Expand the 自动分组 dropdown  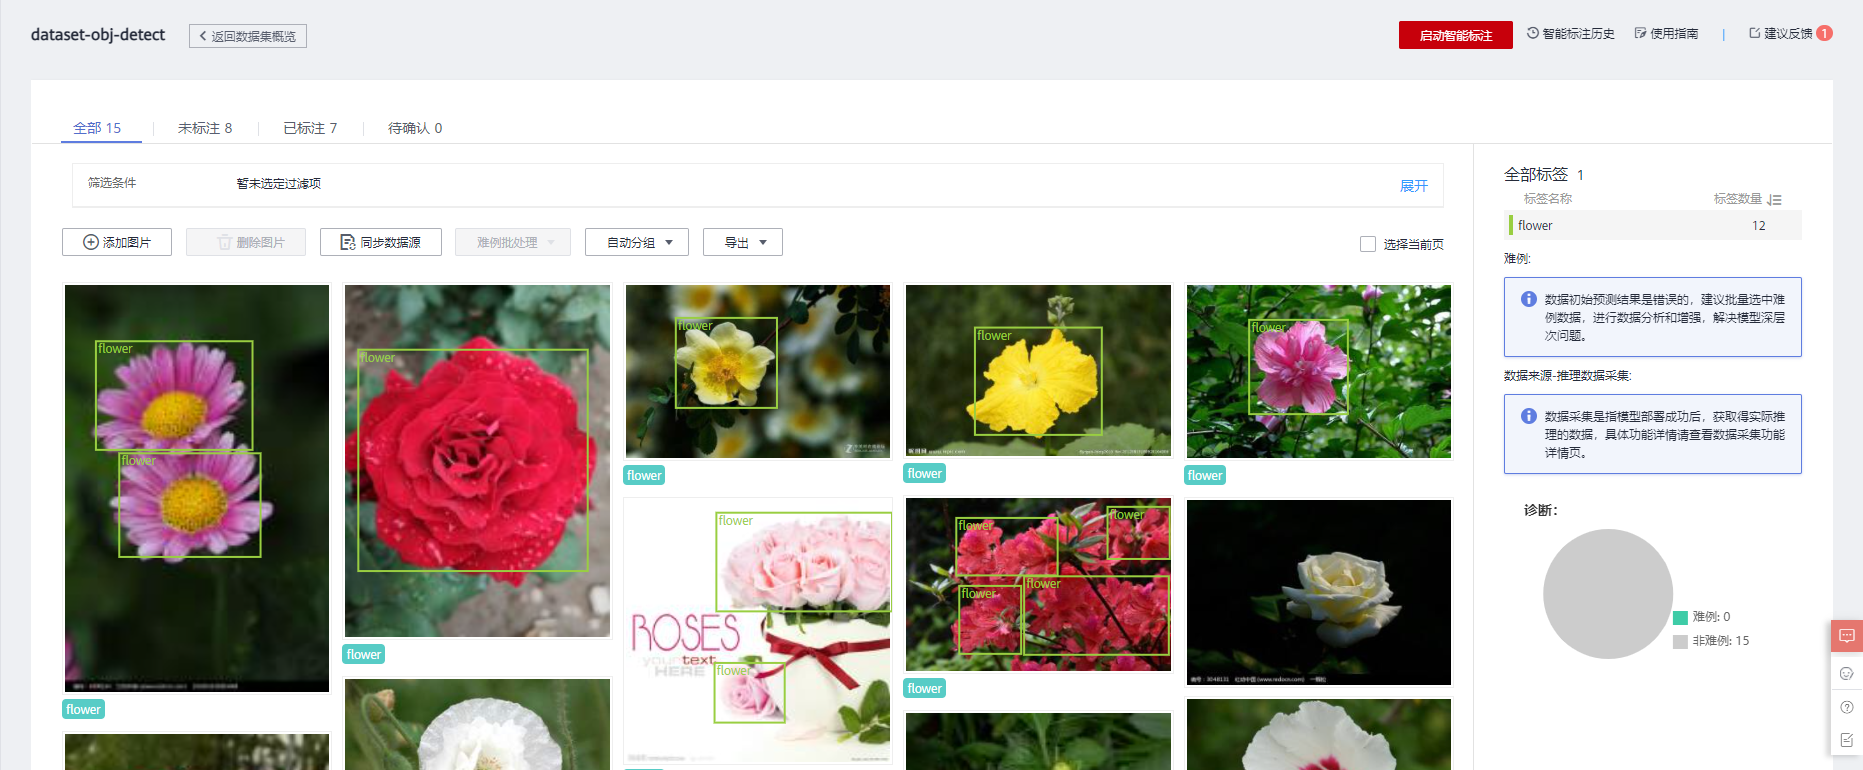coord(637,242)
